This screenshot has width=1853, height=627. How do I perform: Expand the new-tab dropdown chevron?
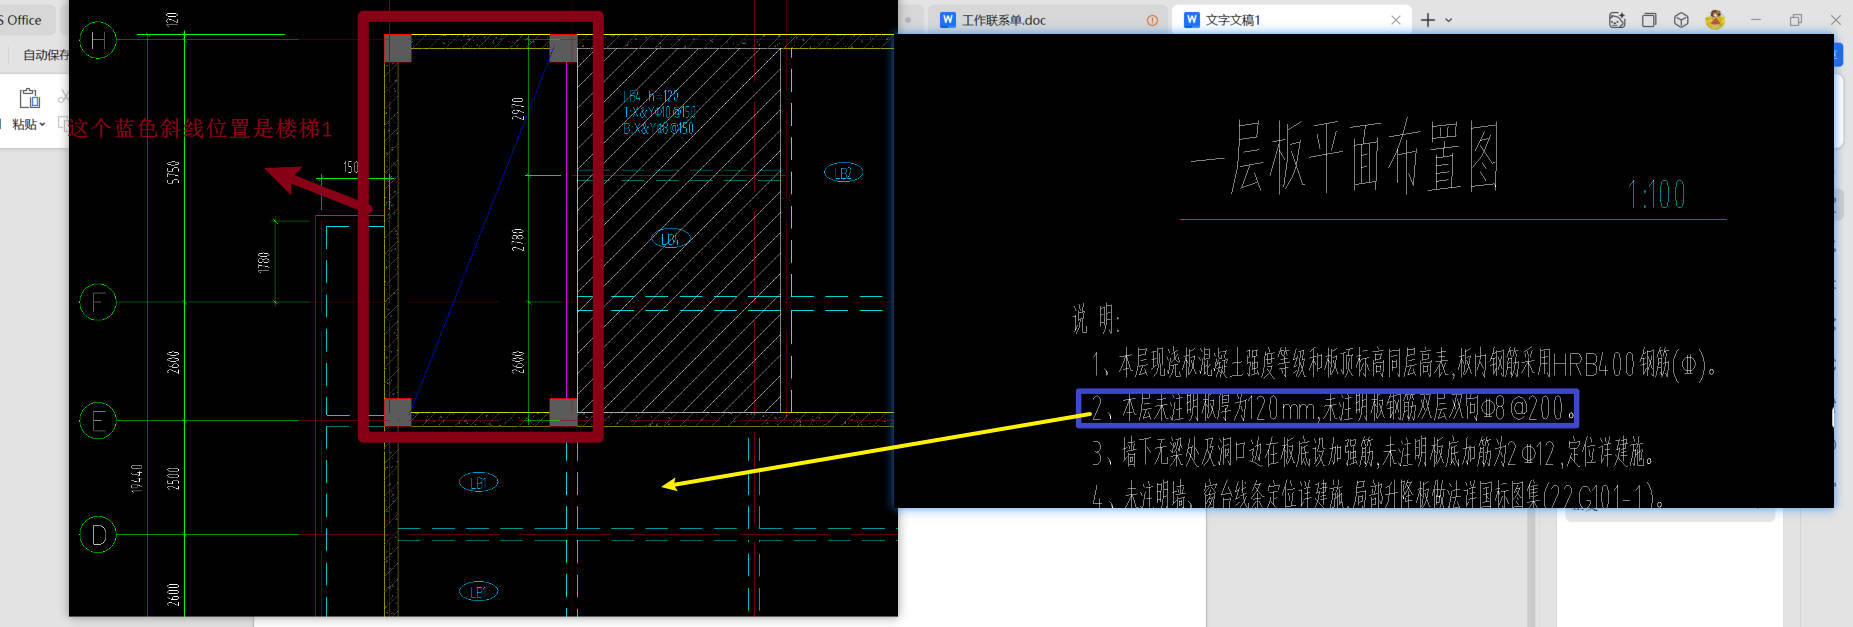(1448, 20)
